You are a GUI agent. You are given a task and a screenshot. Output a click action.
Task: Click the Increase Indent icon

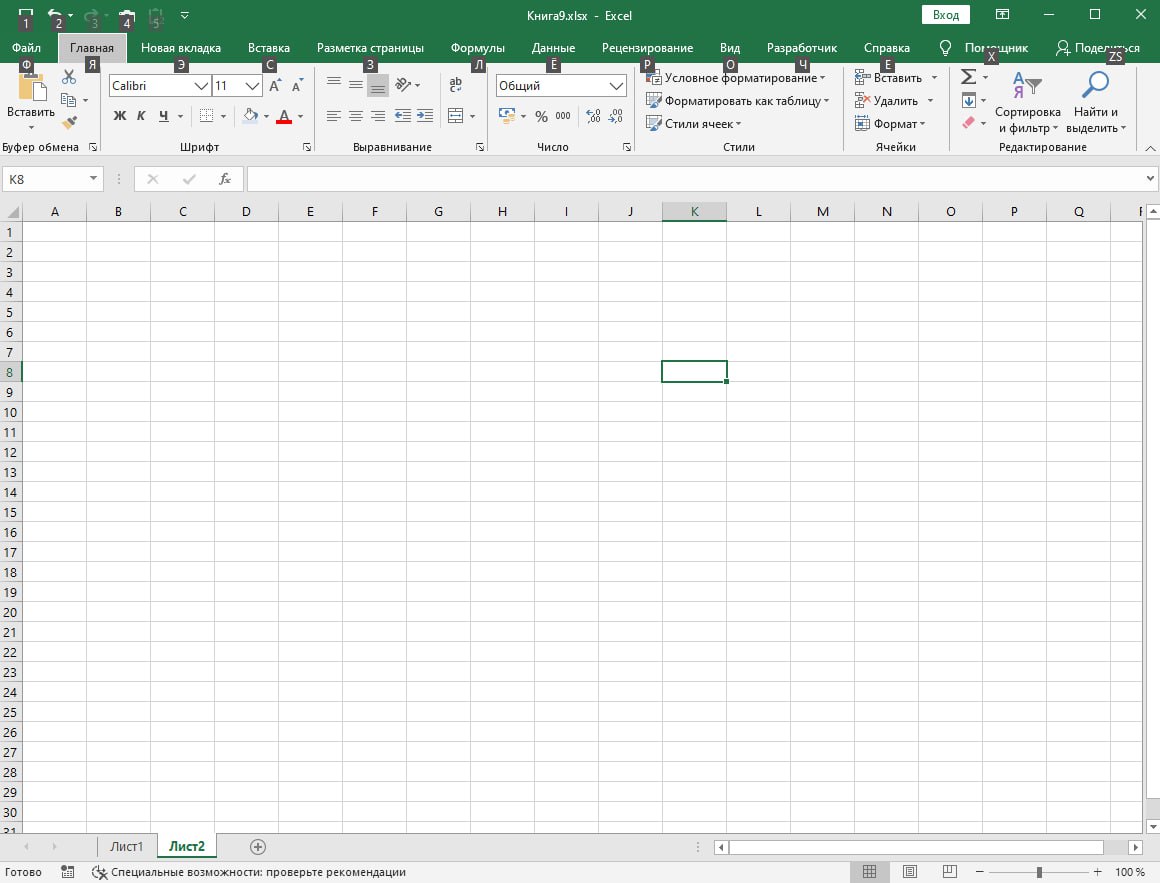(x=425, y=116)
